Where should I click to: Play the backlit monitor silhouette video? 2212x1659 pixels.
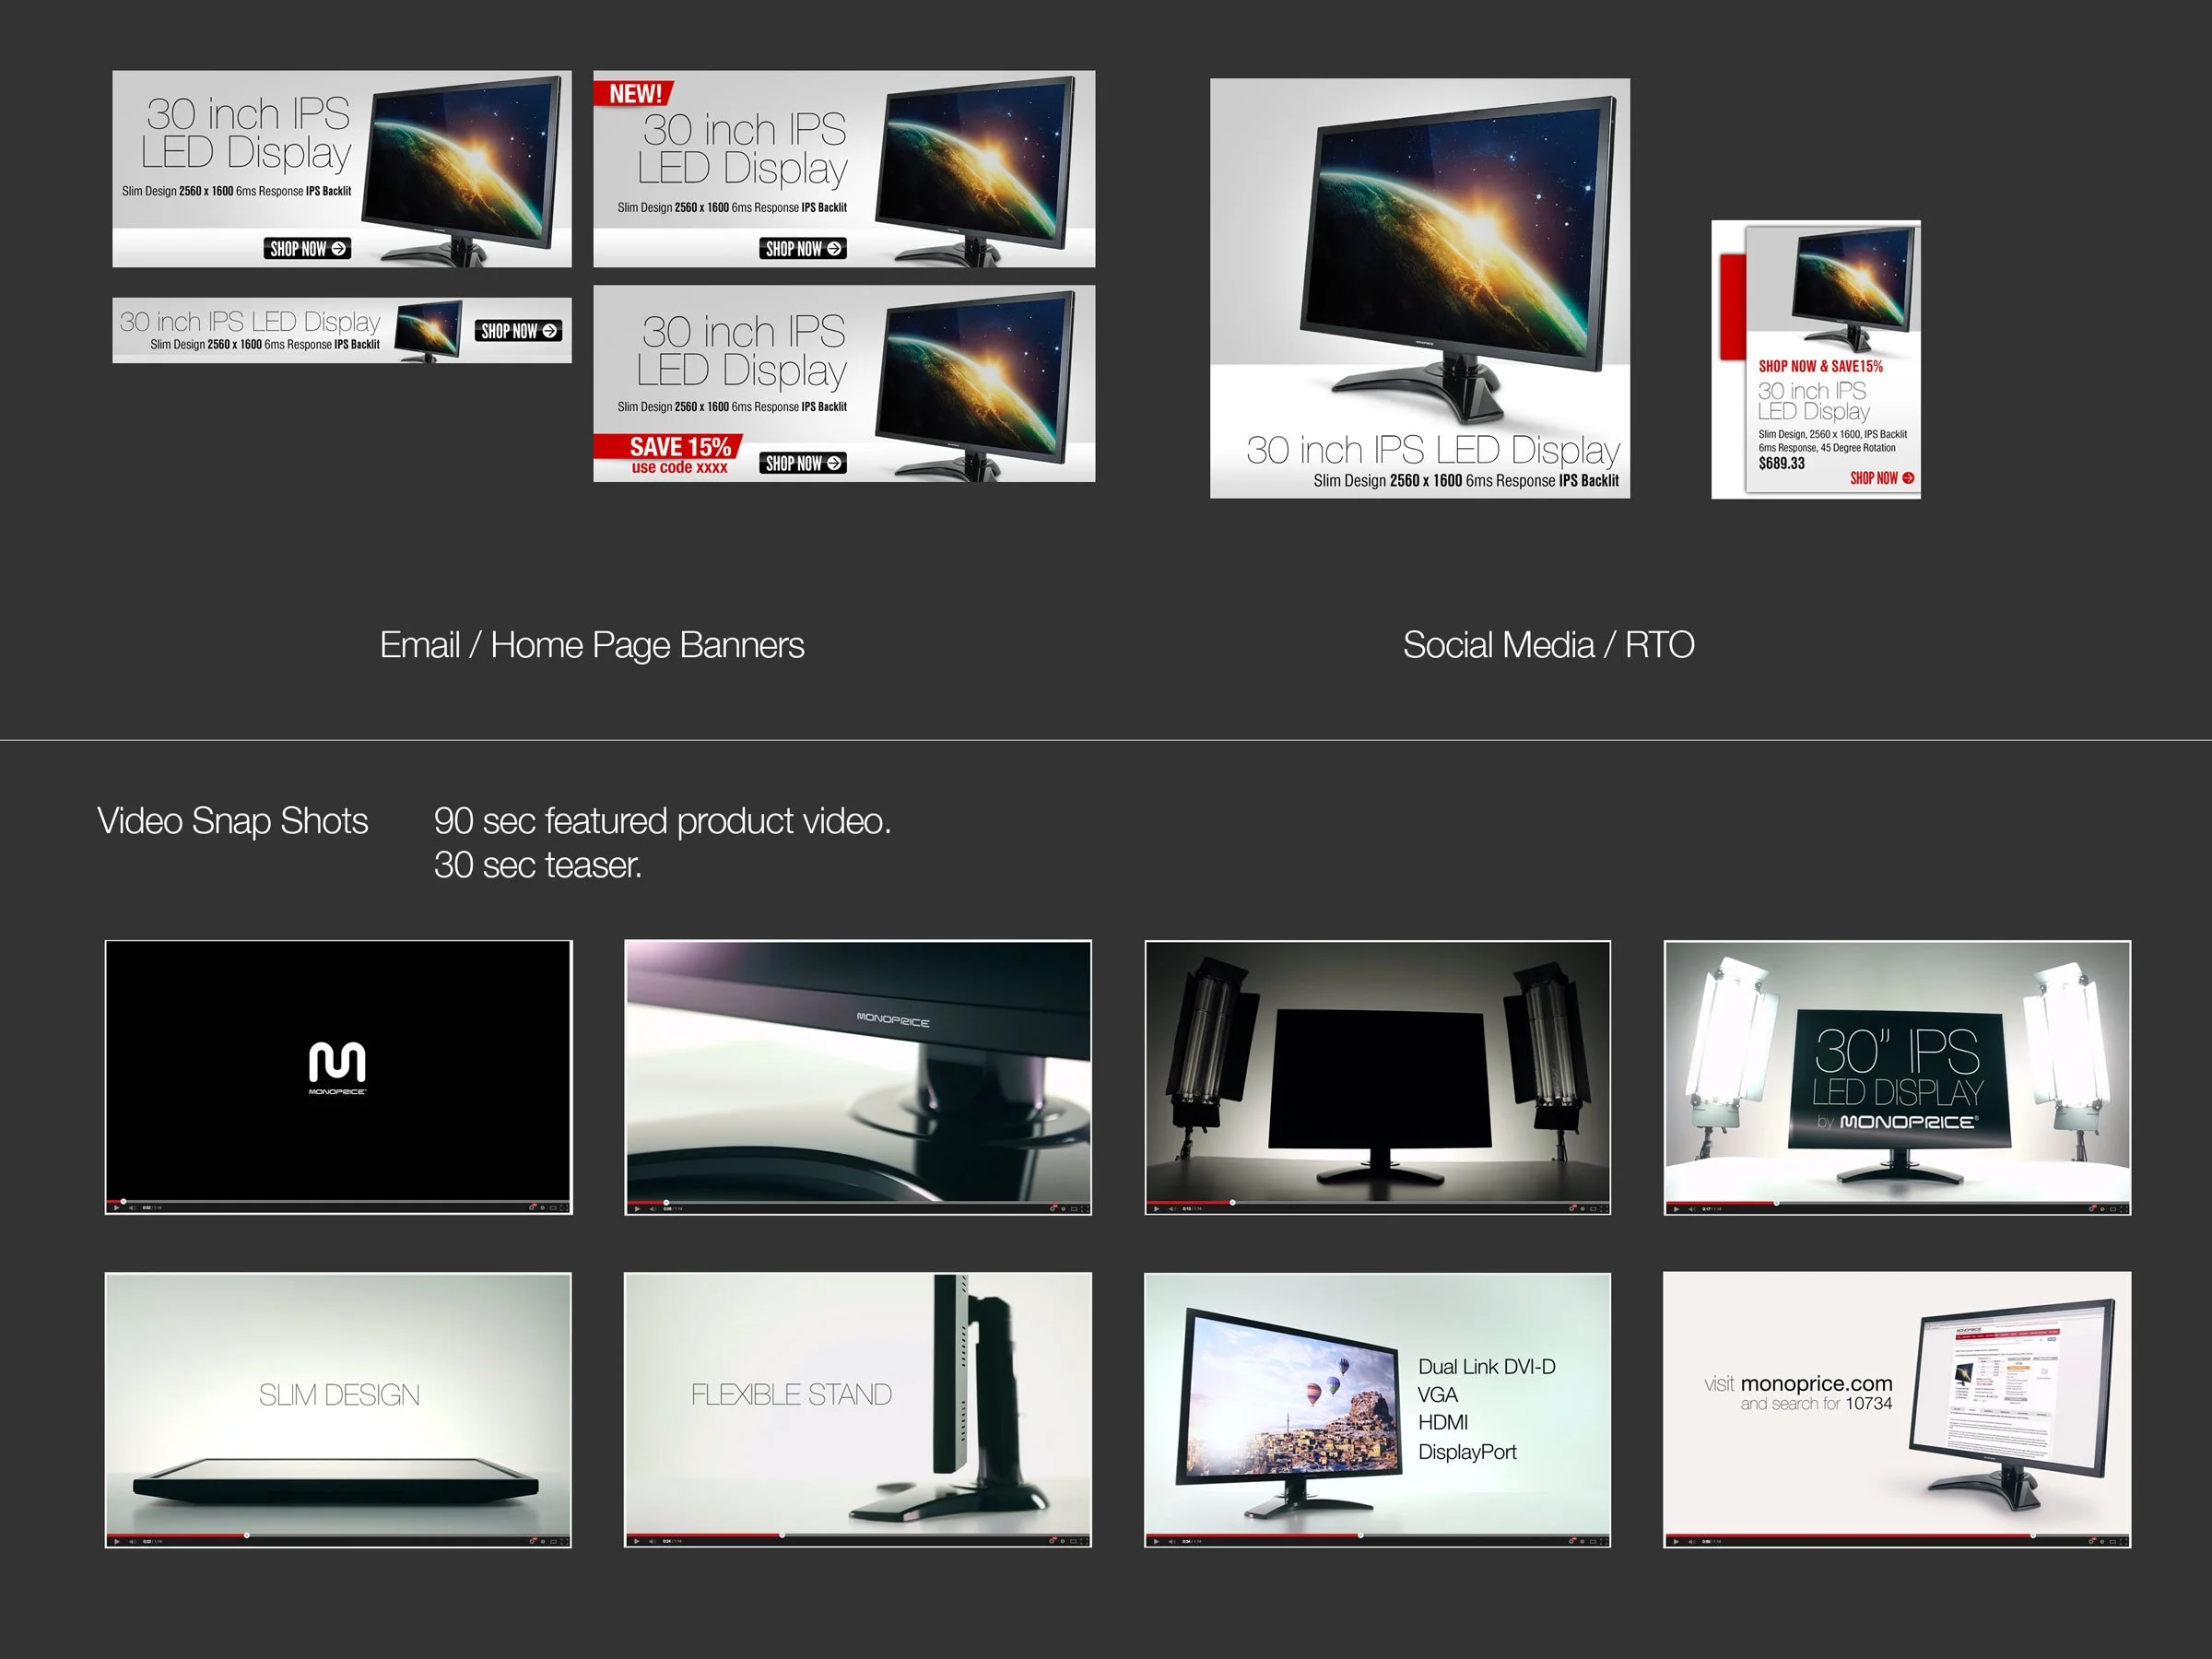1157,1209
